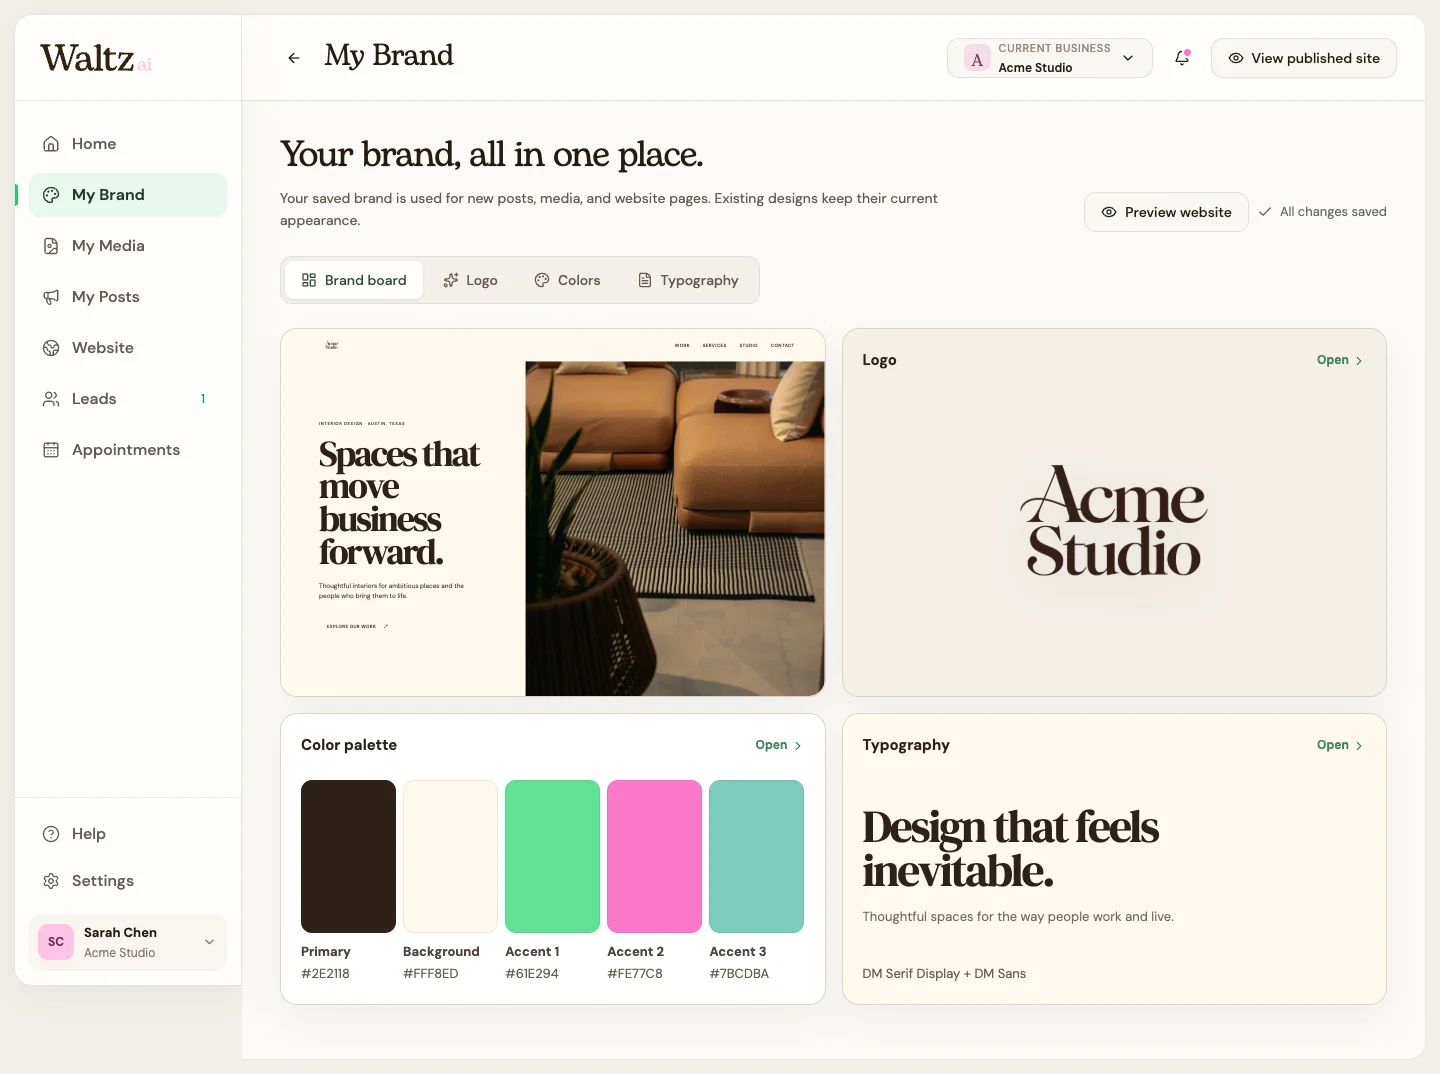Click the Appointments calendar icon
The height and width of the screenshot is (1074, 1440).
coord(51,450)
